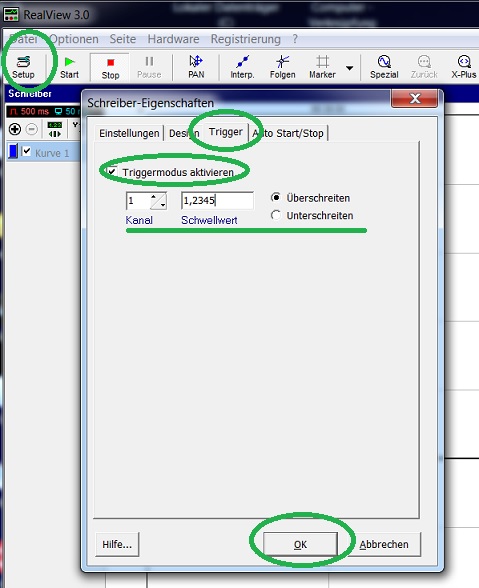Zoom in with the plus circle icon
The height and width of the screenshot is (588, 479).
click(15, 129)
